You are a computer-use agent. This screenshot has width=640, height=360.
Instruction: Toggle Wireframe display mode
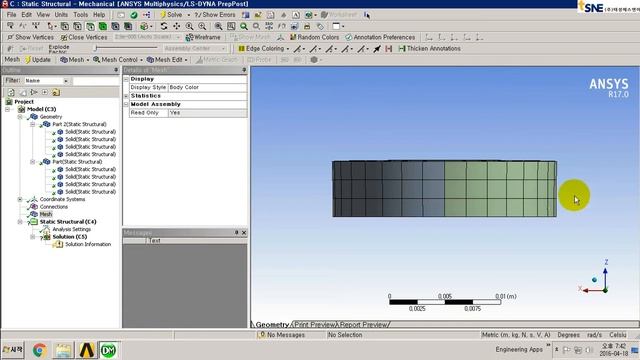coord(203,37)
